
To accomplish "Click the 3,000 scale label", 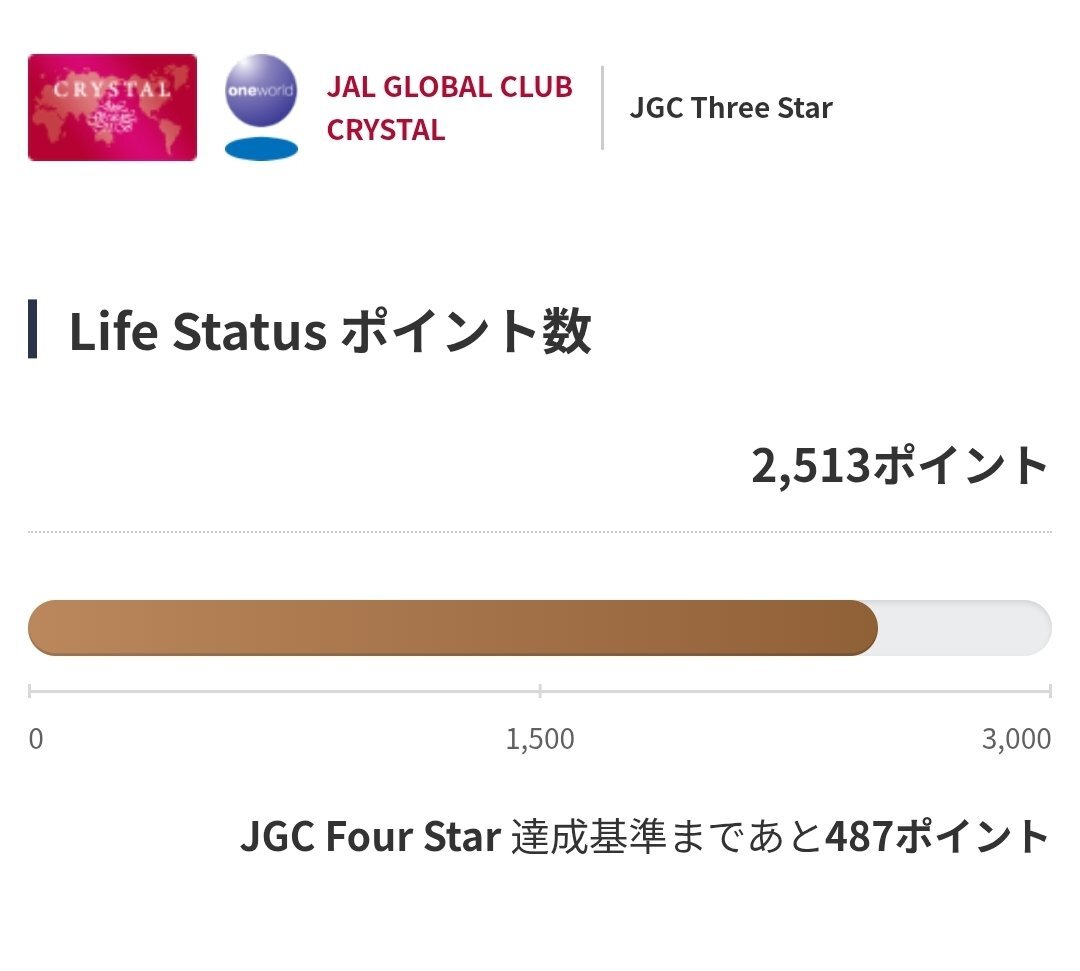I will coord(1016,739).
